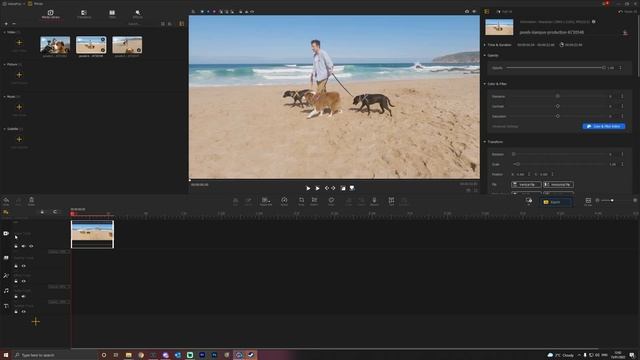Open Windows Start menu
The image size is (640, 360).
coord(6,355)
